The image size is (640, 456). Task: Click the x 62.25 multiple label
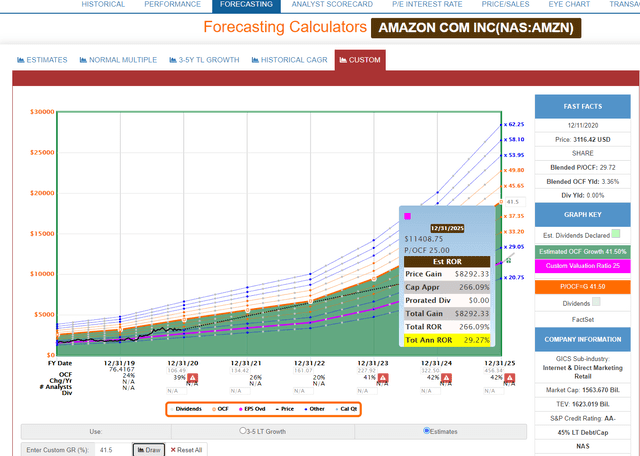coord(514,125)
